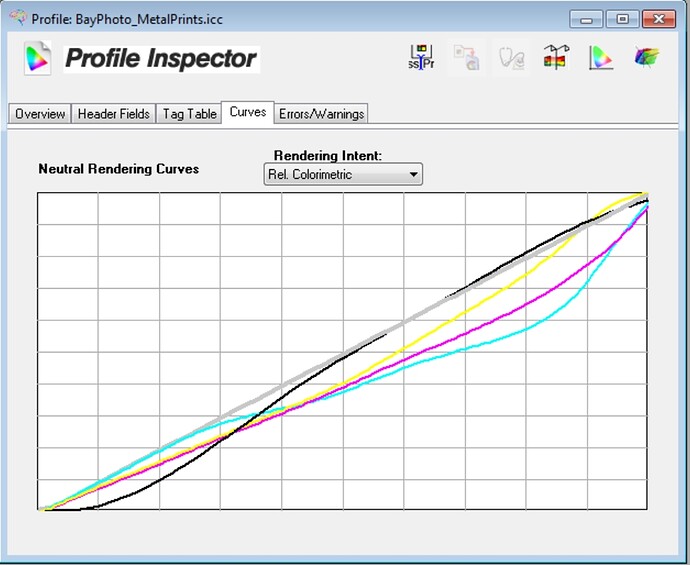The width and height of the screenshot is (690, 565).
Task: Click the Neutral Rendering Curves label
Action: coord(118,169)
